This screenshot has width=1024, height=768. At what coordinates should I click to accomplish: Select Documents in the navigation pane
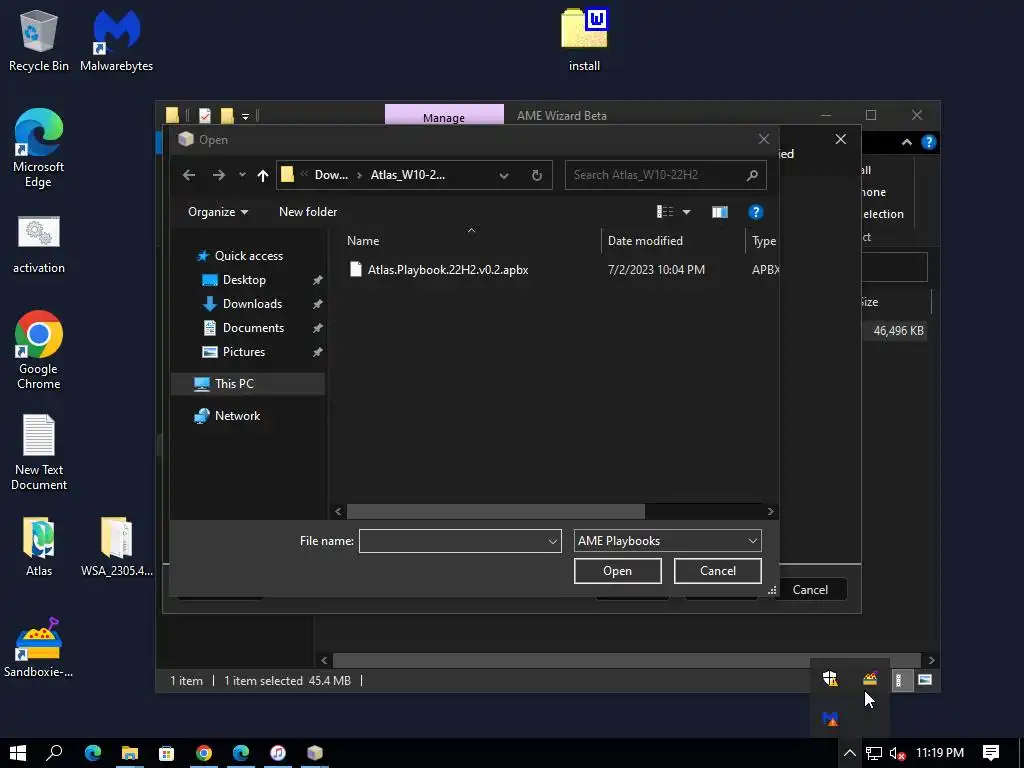click(253, 328)
